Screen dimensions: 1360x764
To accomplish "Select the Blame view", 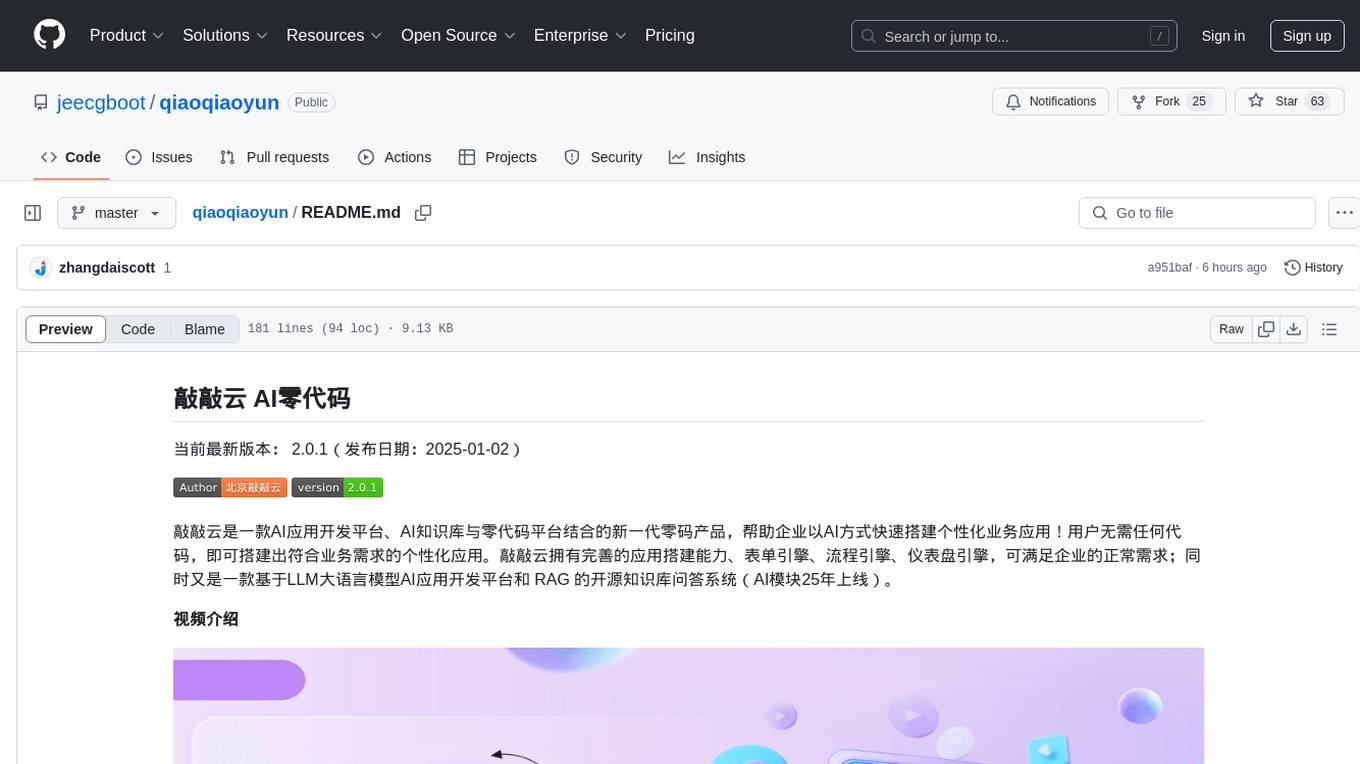I will tap(204, 329).
